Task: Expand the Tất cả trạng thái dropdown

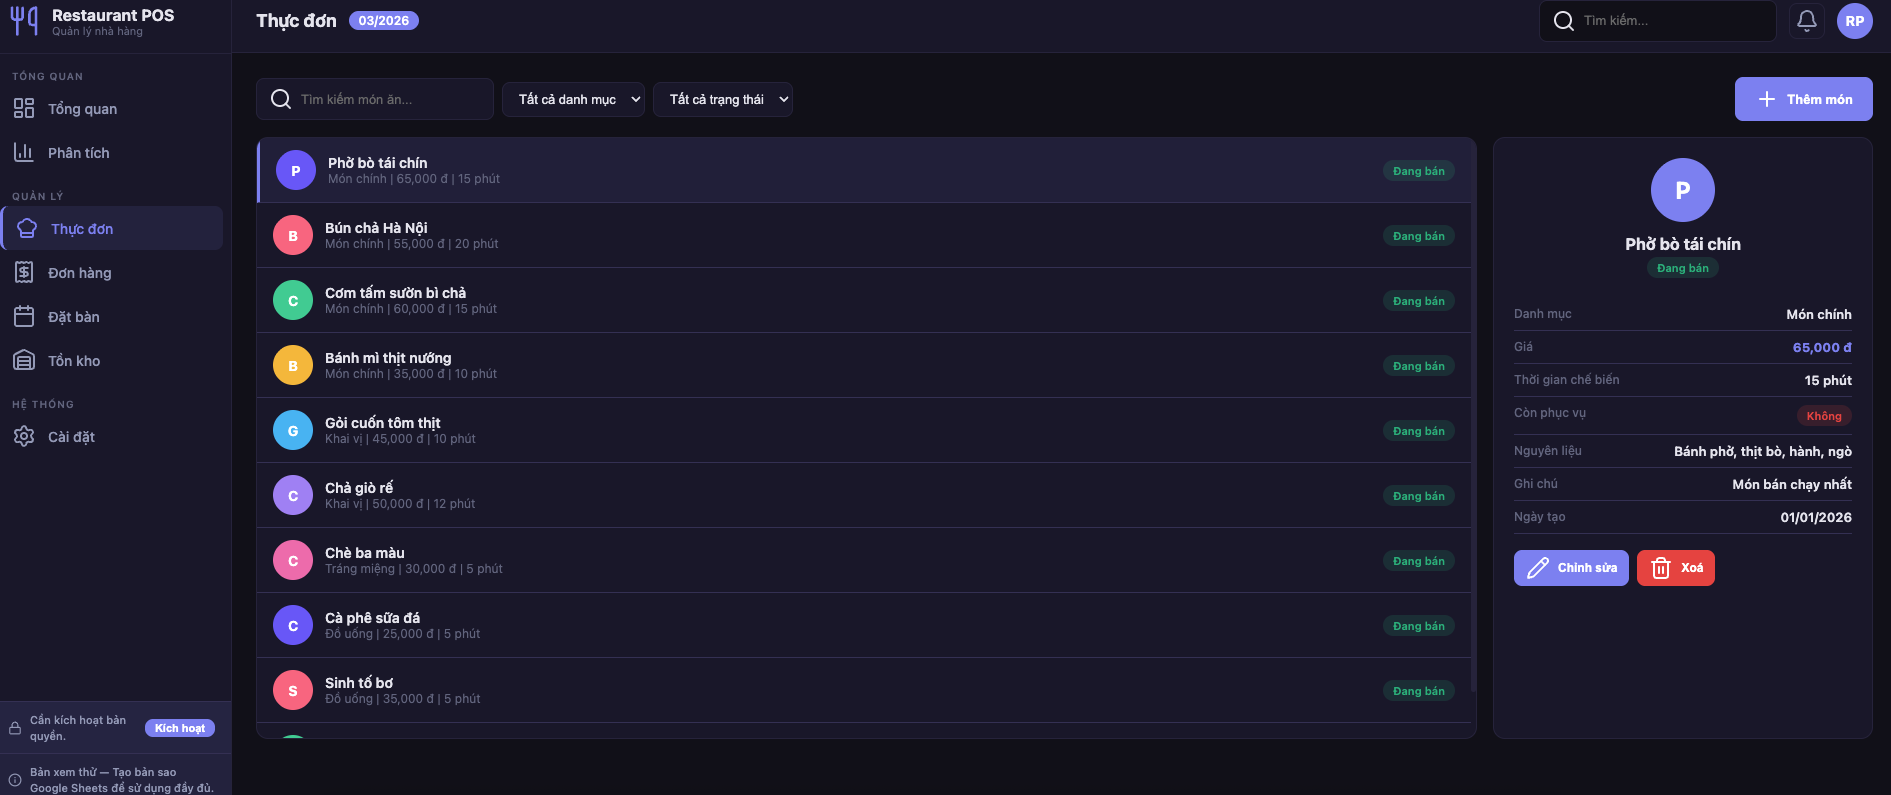Action: pyautogui.click(x=722, y=100)
